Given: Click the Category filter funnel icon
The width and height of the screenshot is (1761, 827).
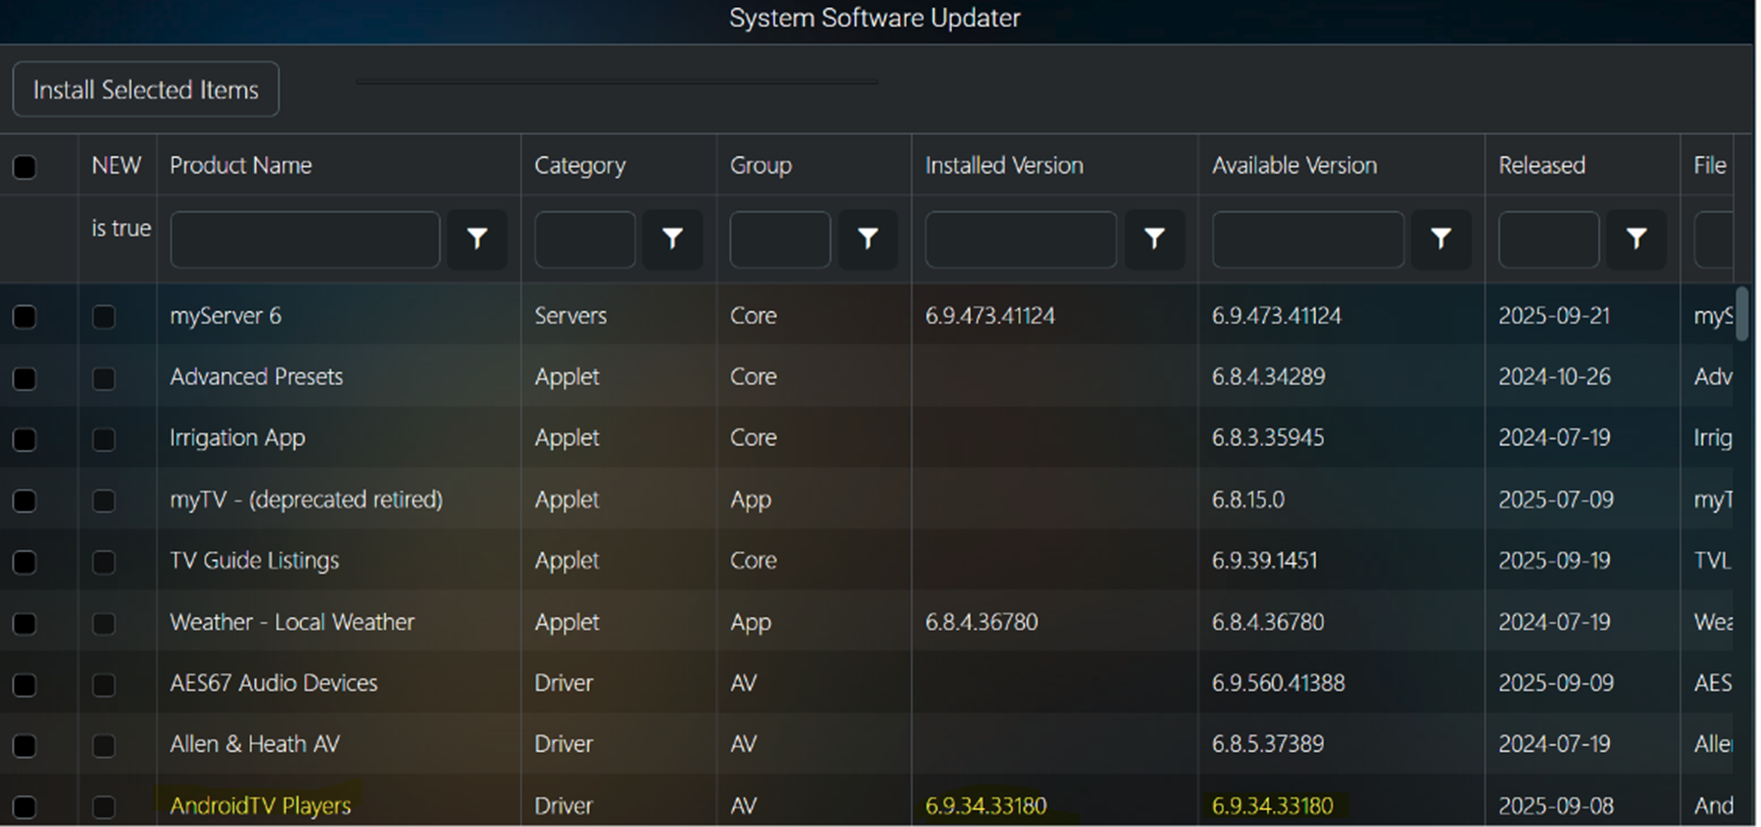Looking at the screenshot, I should click(672, 239).
